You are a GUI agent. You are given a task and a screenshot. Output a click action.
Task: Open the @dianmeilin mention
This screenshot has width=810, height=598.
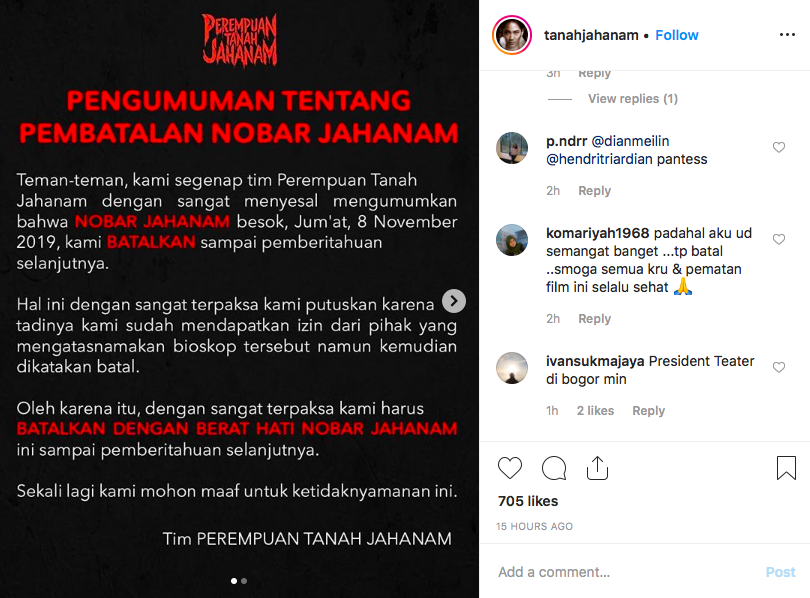coord(630,141)
